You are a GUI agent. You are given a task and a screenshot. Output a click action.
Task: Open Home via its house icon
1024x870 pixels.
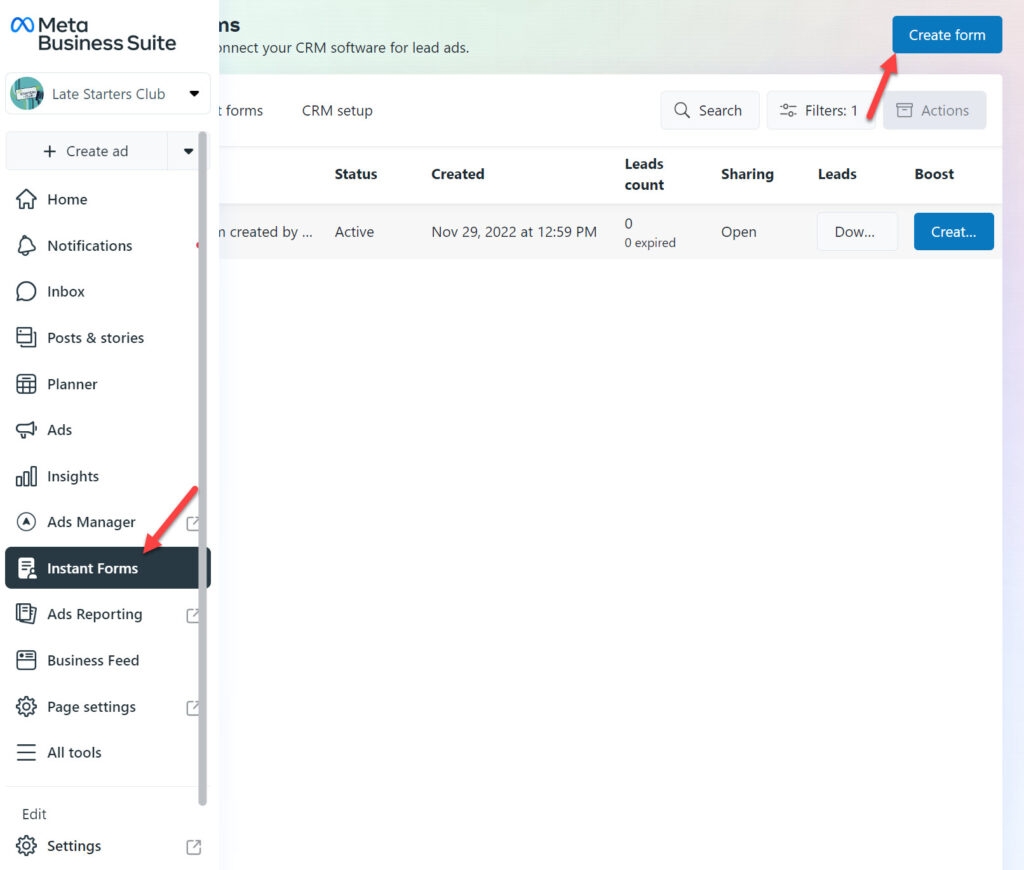[x=26, y=199]
